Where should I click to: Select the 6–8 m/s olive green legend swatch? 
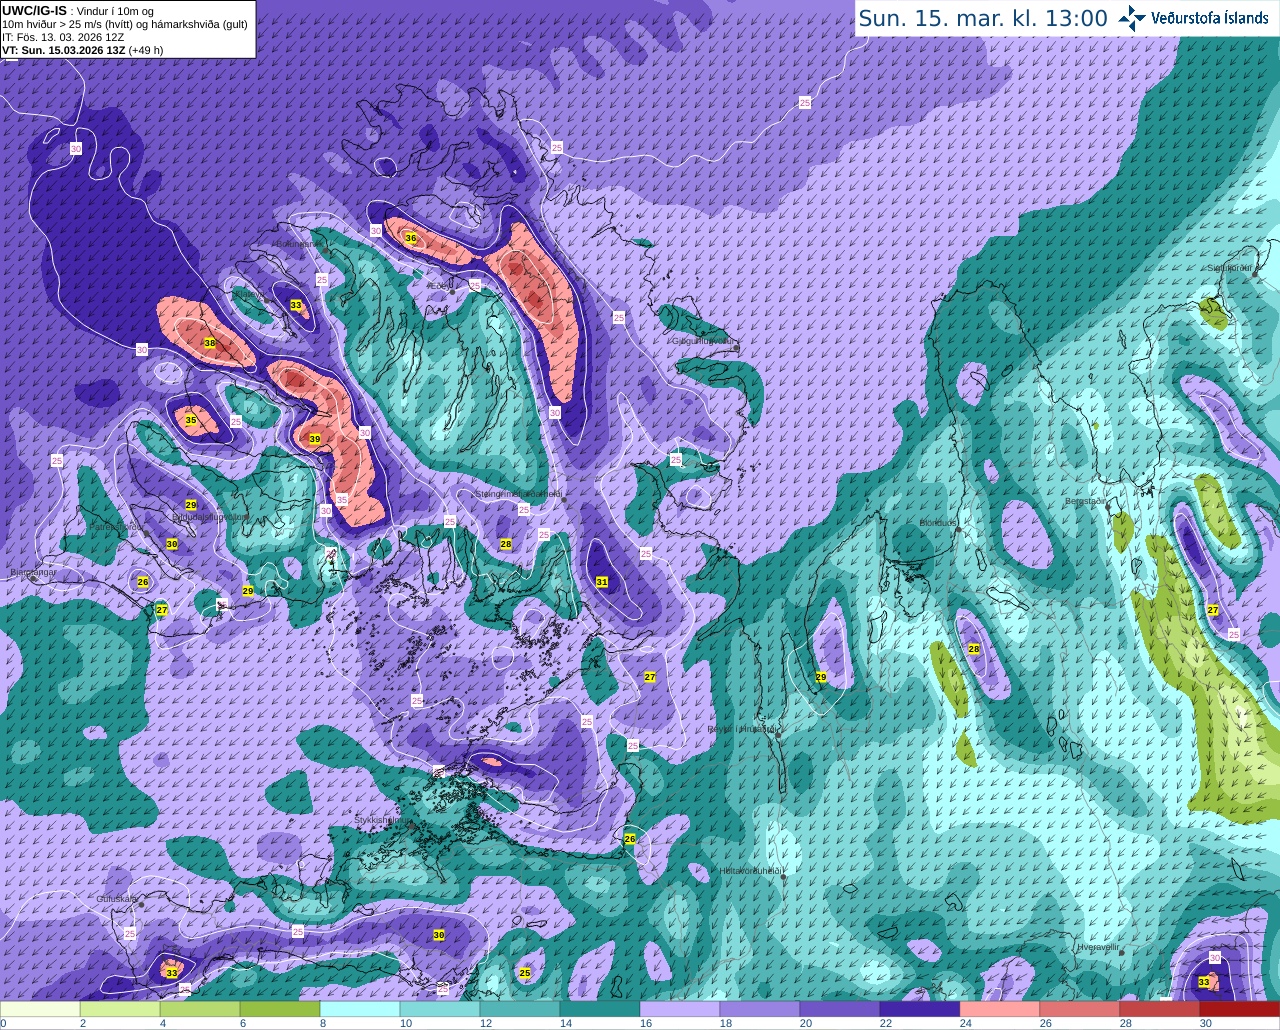(x=280, y=1010)
